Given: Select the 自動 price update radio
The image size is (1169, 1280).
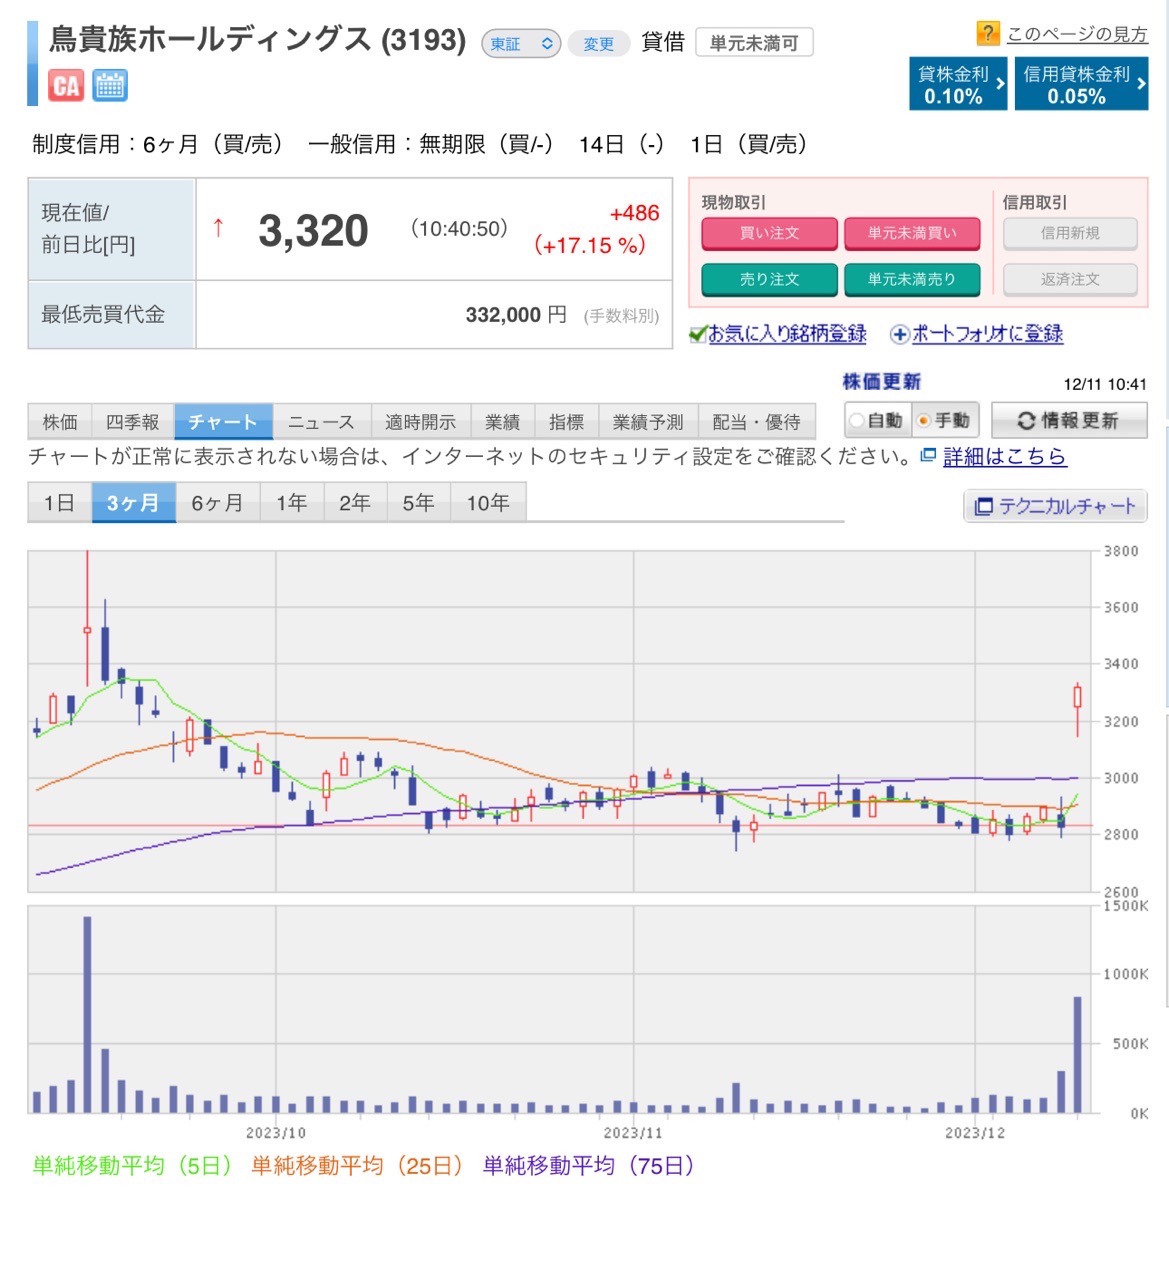Looking at the screenshot, I should pos(857,421).
